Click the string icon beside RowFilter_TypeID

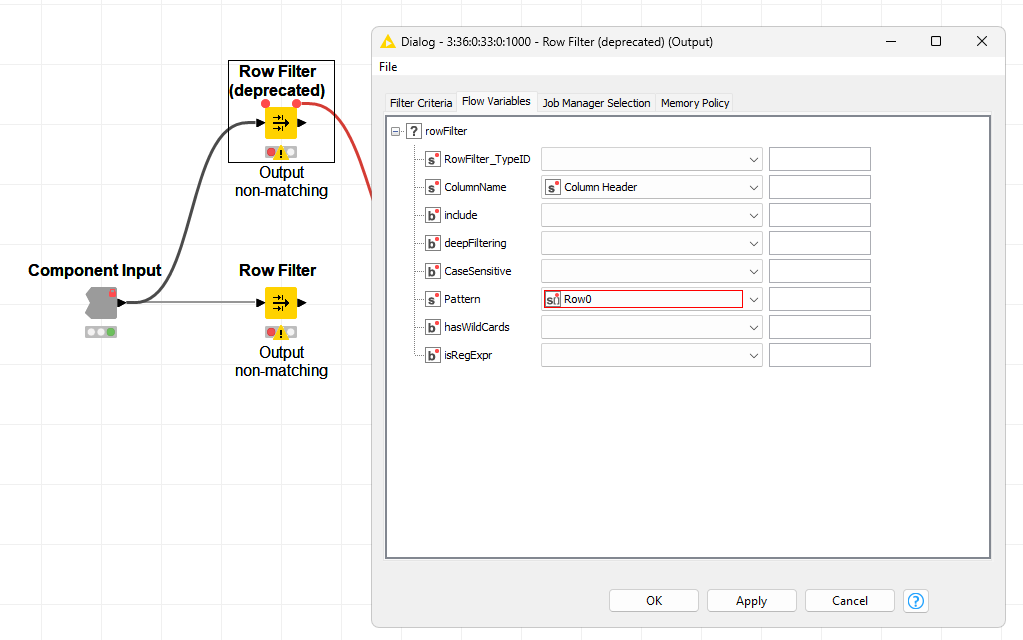coord(433,159)
